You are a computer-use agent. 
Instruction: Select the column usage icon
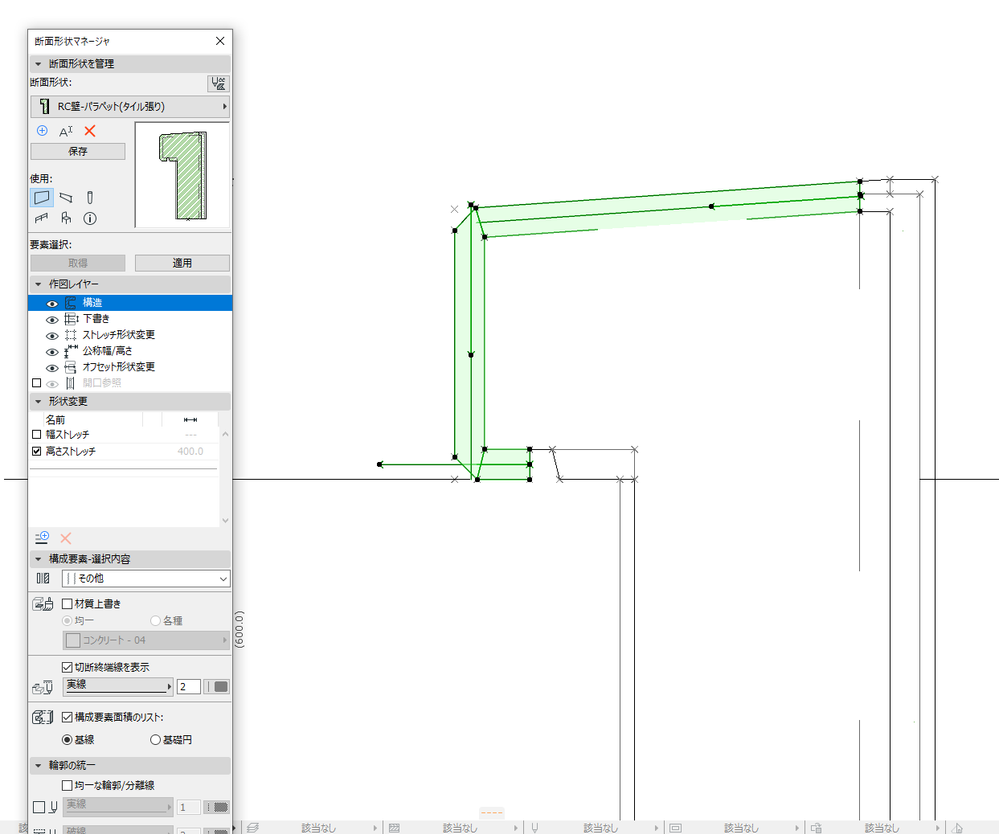click(90, 198)
